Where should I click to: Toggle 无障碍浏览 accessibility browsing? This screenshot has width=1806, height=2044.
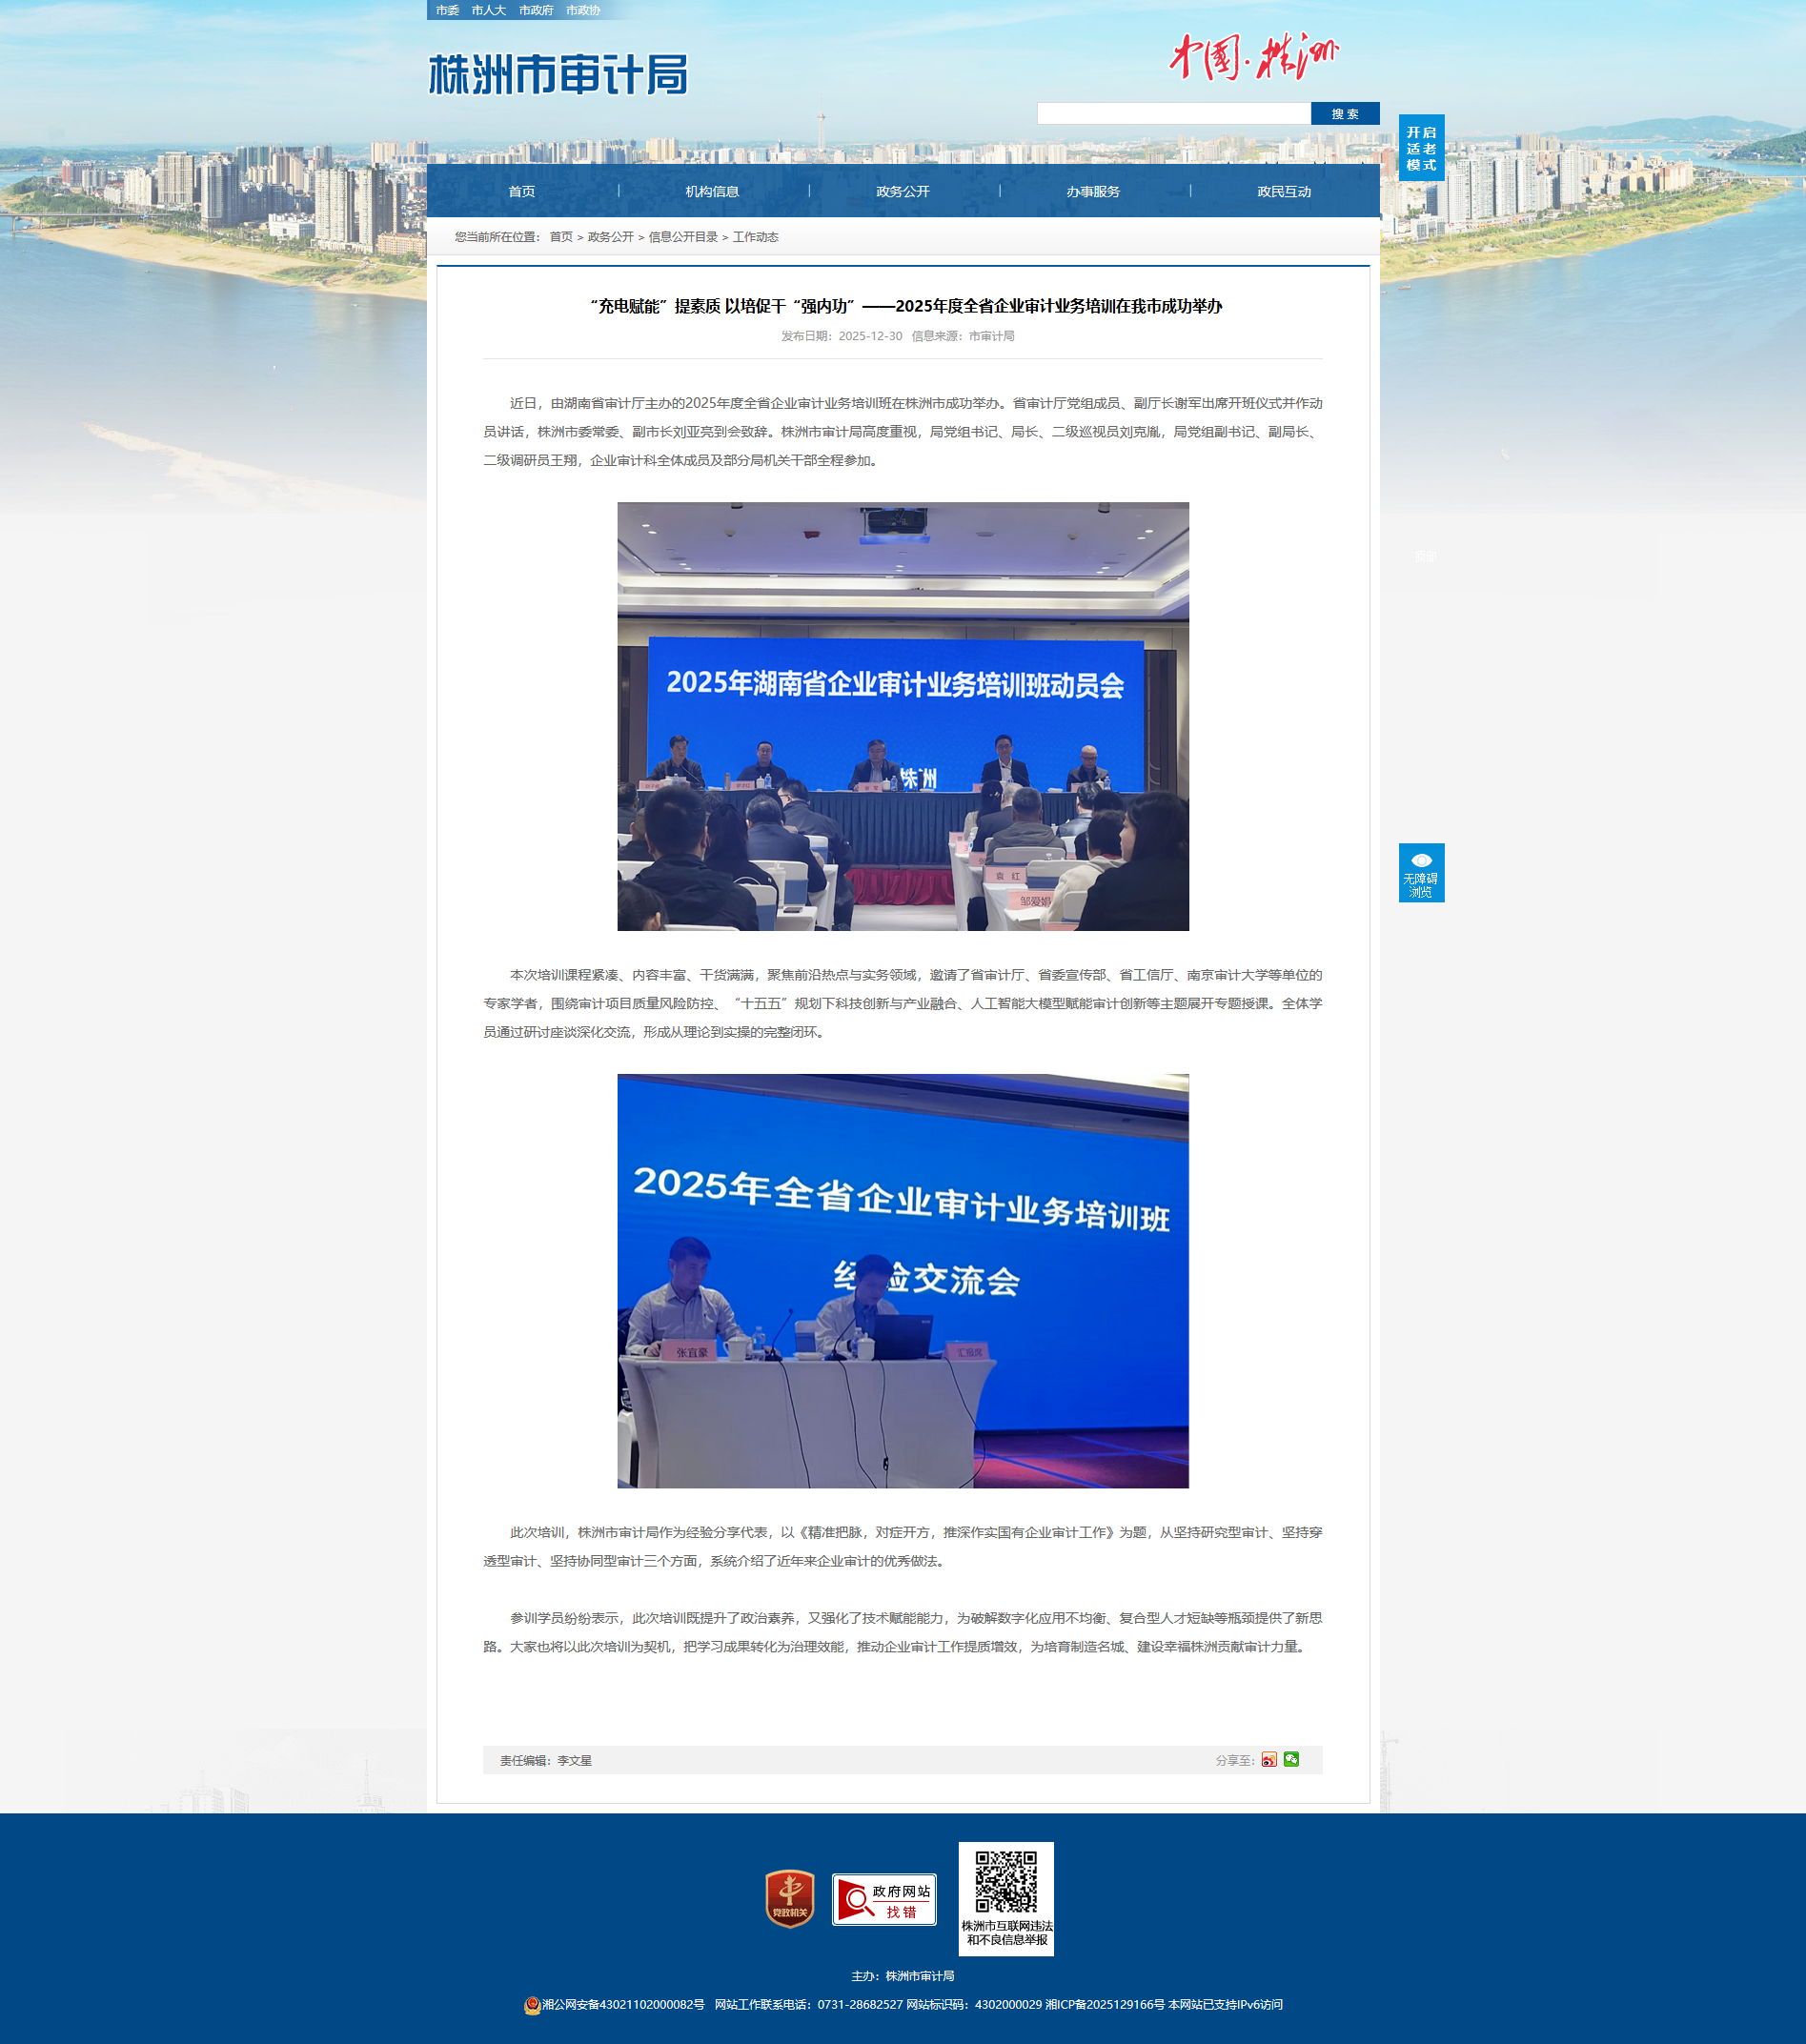point(1421,873)
